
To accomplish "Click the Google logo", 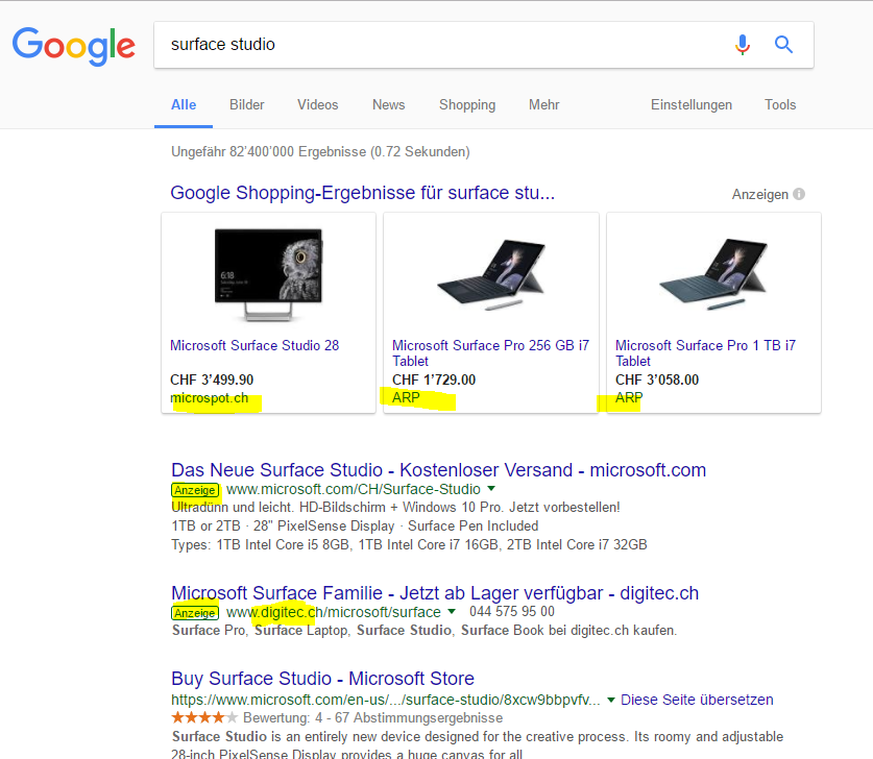I will [x=73, y=45].
